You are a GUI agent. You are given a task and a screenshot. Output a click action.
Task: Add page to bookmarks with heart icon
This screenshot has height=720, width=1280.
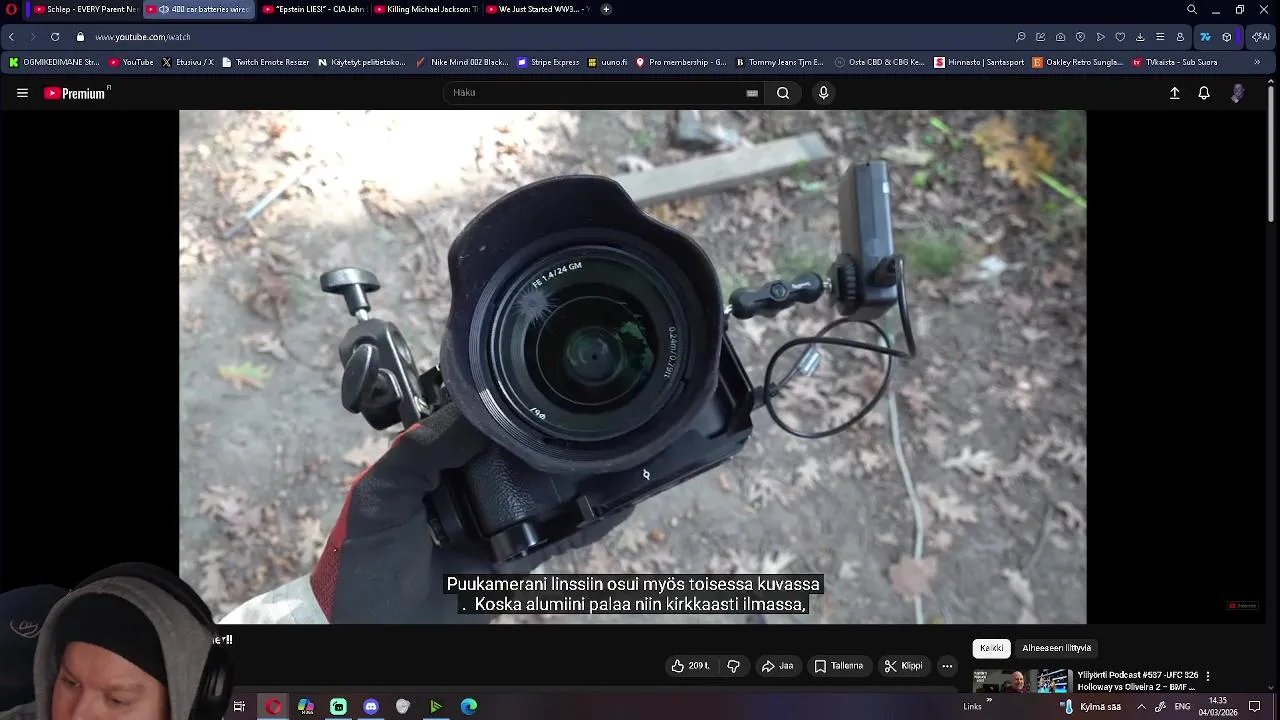(1120, 37)
